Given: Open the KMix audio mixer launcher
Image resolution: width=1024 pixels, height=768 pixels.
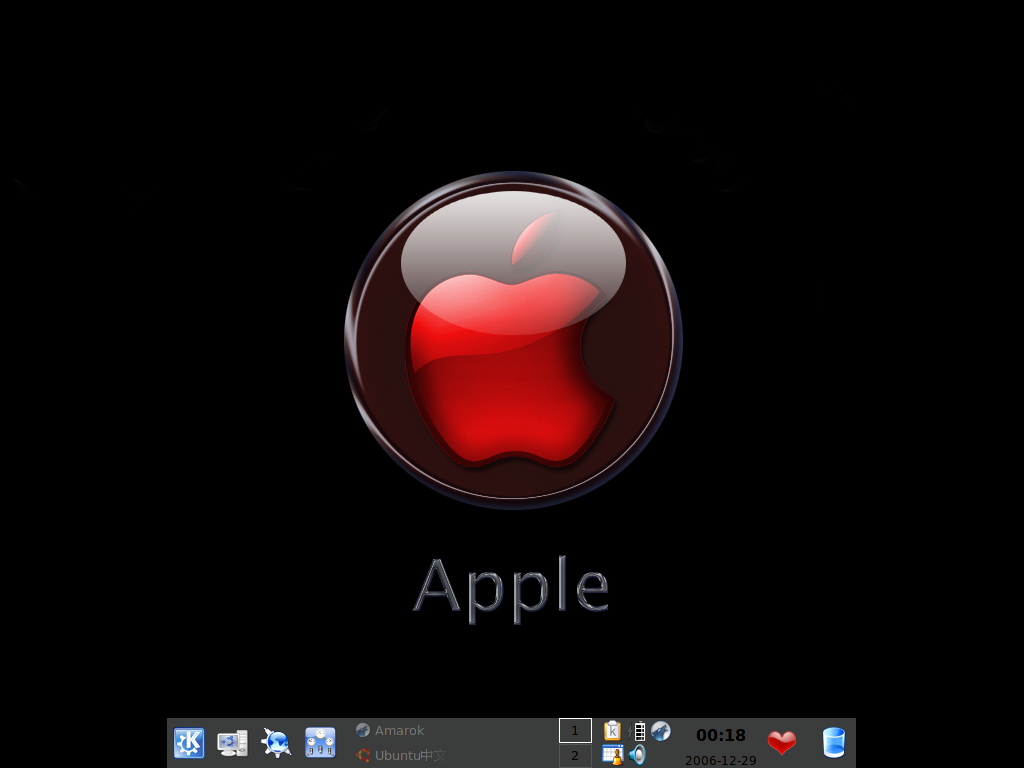Looking at the screenshot, I should tap(320, 743).
